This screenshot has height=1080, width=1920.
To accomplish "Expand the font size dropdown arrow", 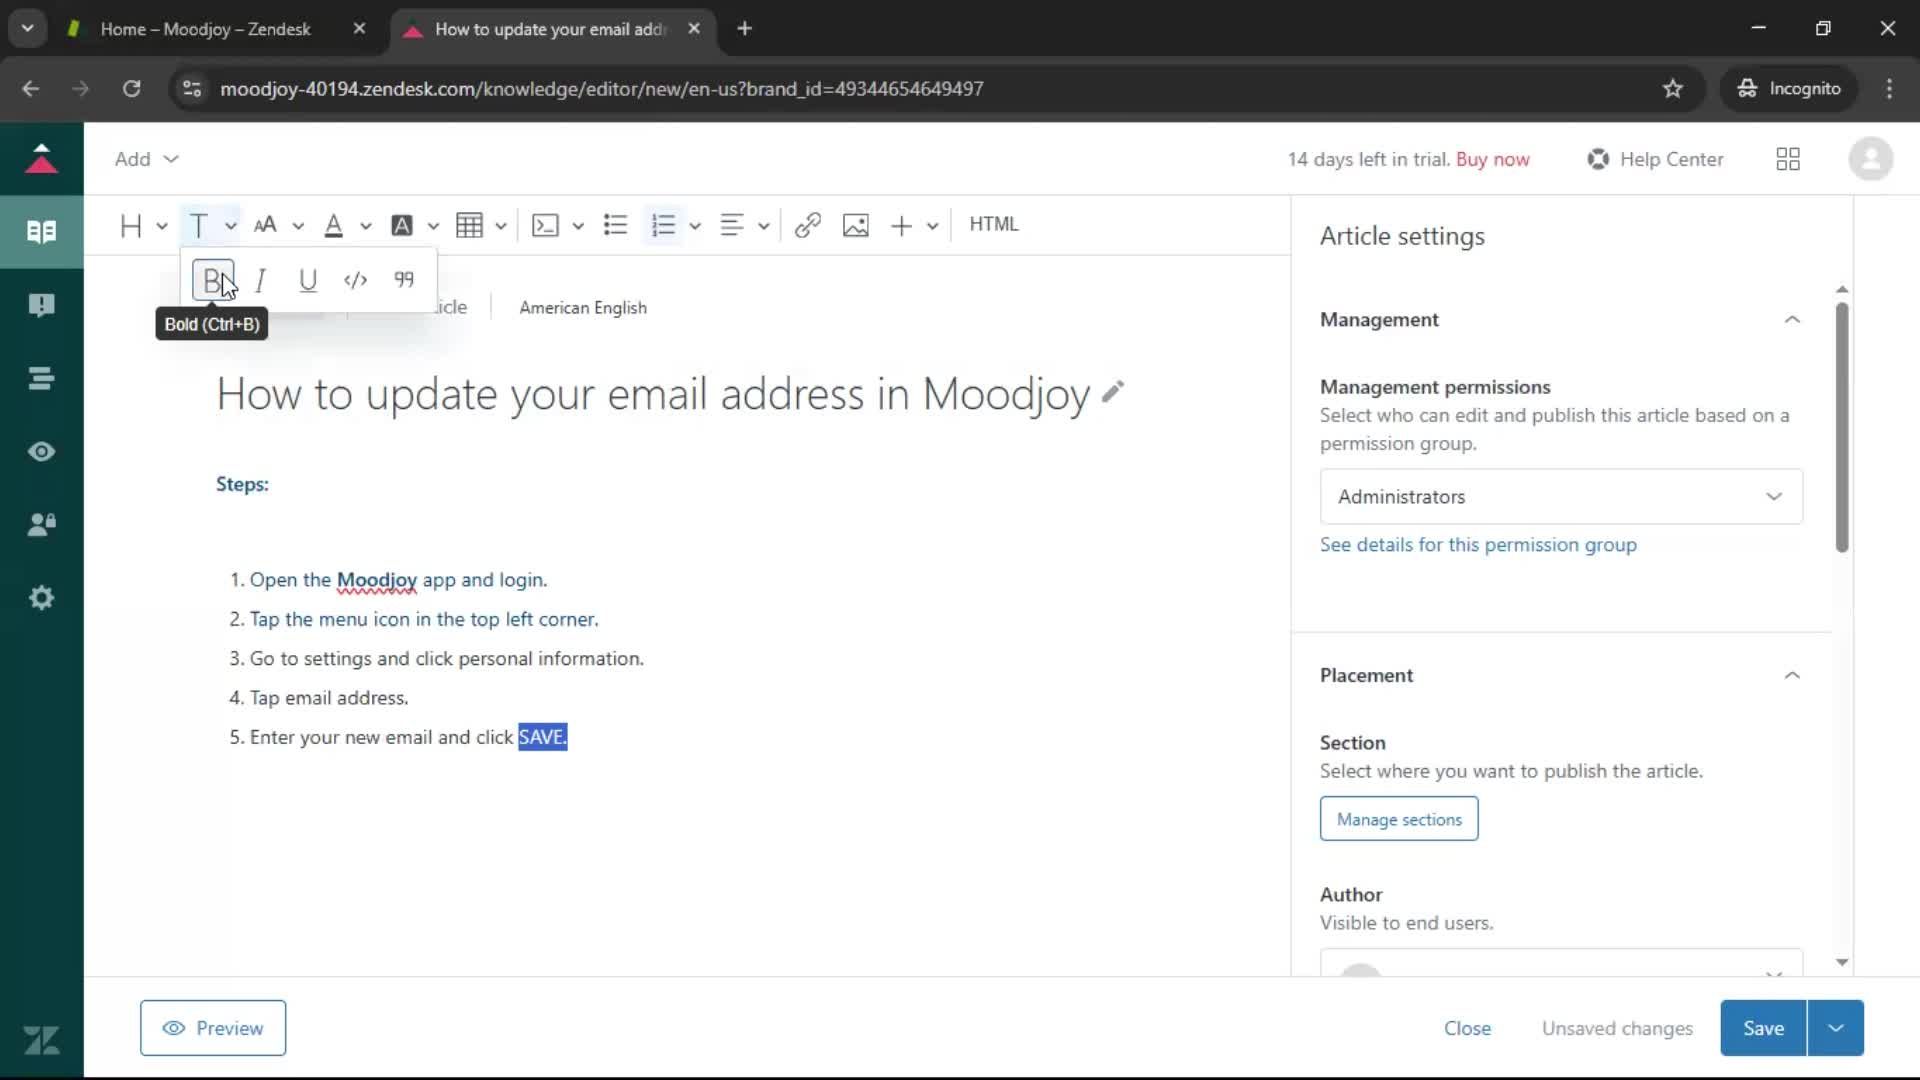I will (x=298, y=227).
